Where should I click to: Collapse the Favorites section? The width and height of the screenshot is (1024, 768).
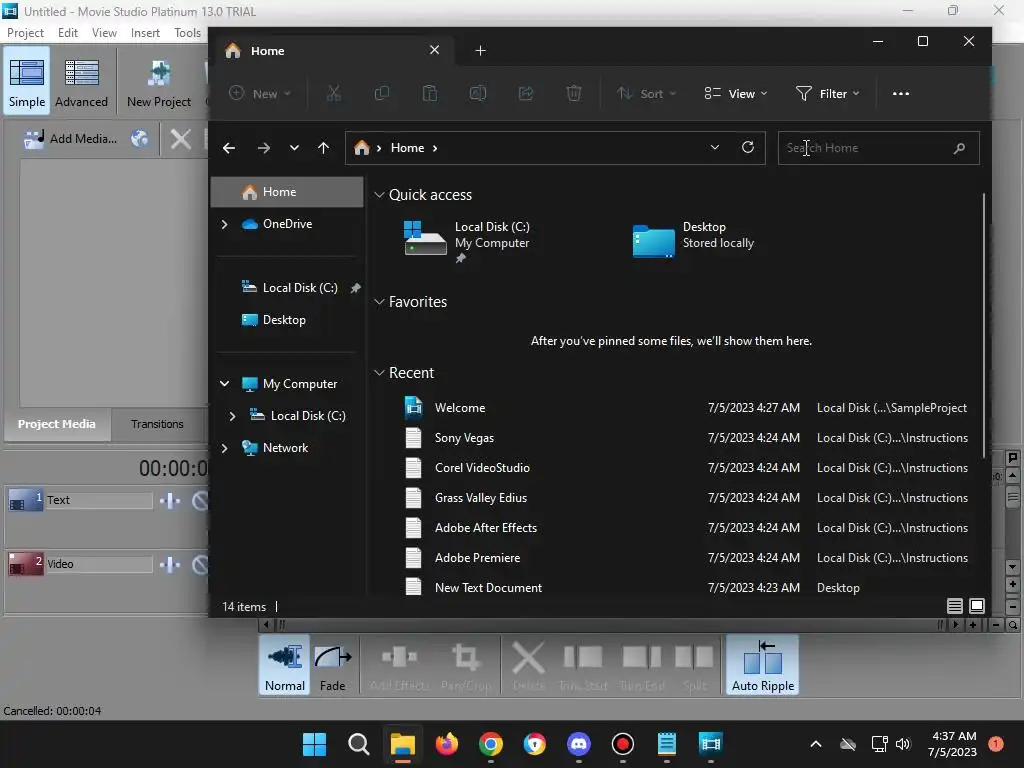pos(379,302)
